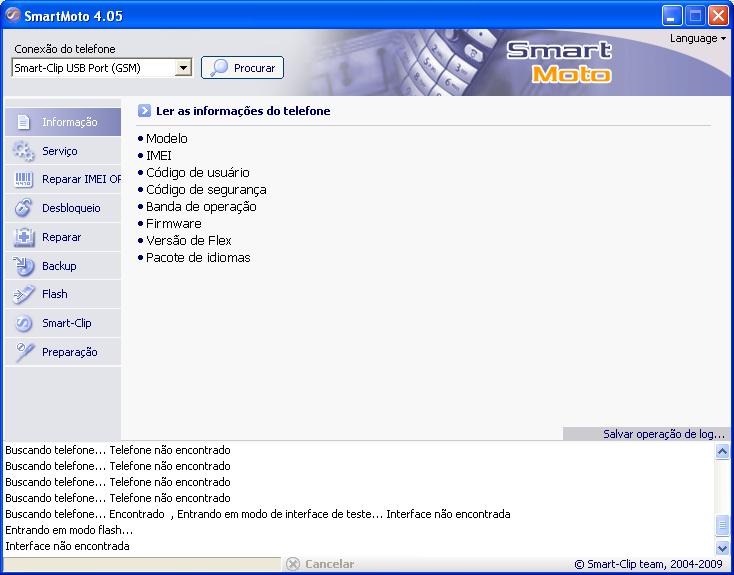734x575 pixels.
Task: Click the Reparar first-aid kit icon
Action: [23, 237]
